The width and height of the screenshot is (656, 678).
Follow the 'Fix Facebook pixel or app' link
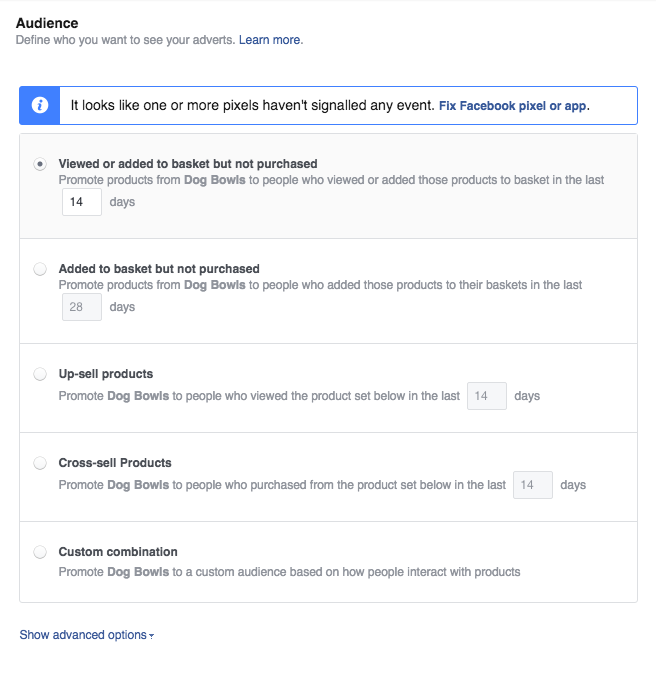click(x=513, y=105)
